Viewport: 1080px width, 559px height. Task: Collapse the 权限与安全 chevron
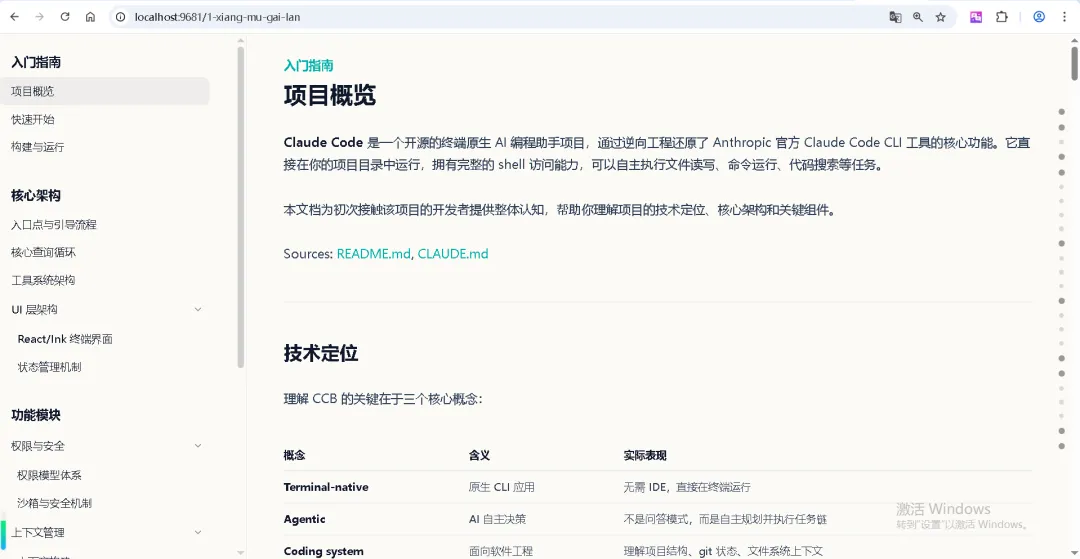[x=198, y=446]
